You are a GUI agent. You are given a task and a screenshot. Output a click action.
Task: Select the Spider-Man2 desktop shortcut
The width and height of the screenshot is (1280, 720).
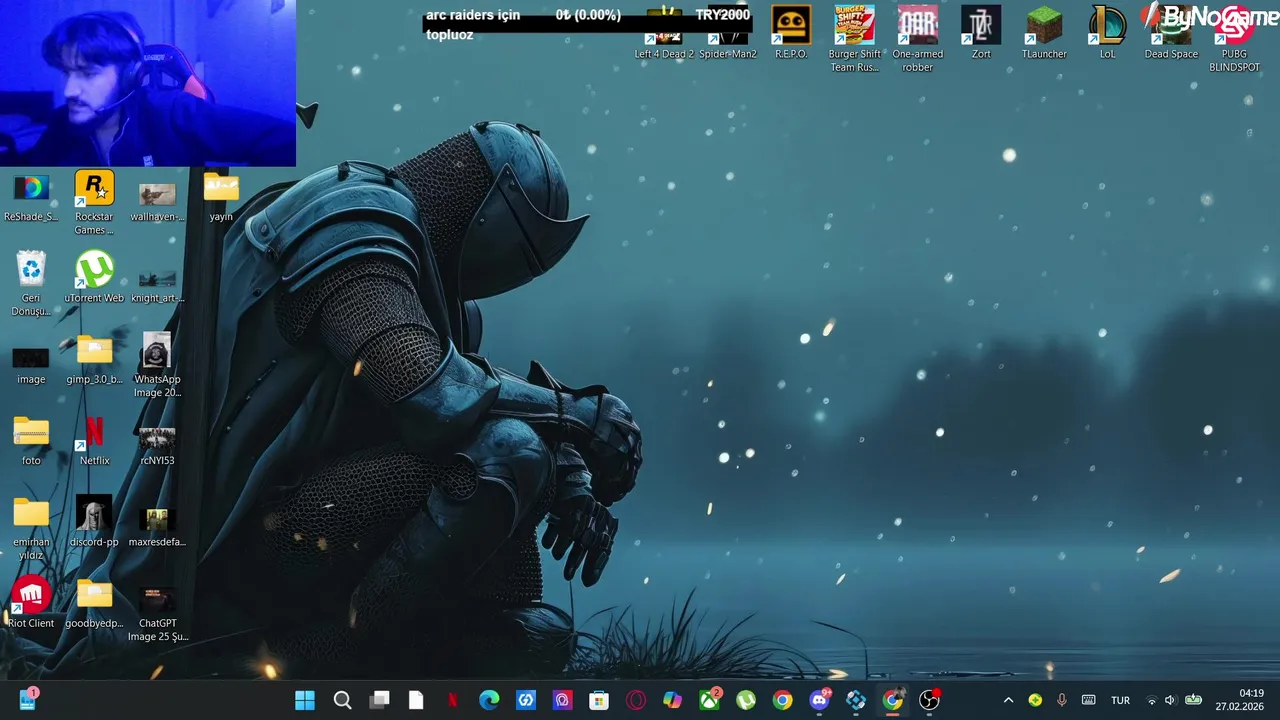728,33
